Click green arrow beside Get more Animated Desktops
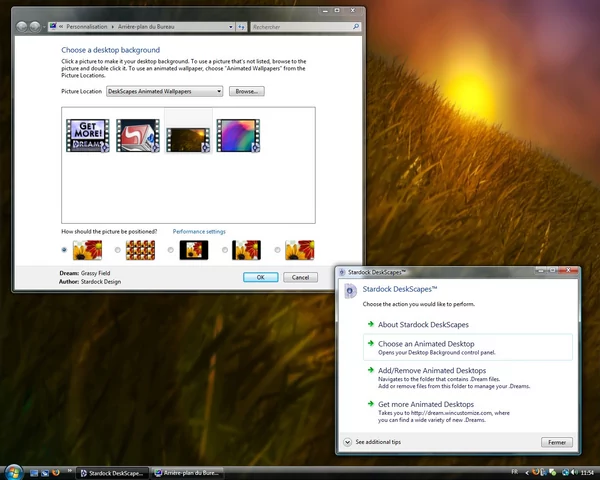600x480 pixels. tap(370, 404)
